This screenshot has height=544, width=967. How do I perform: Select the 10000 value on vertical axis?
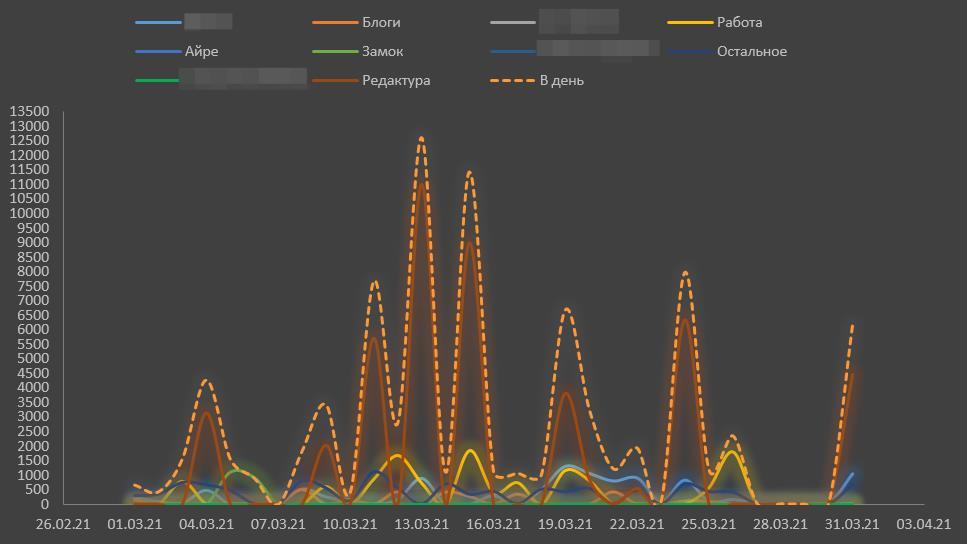point(29,213)
